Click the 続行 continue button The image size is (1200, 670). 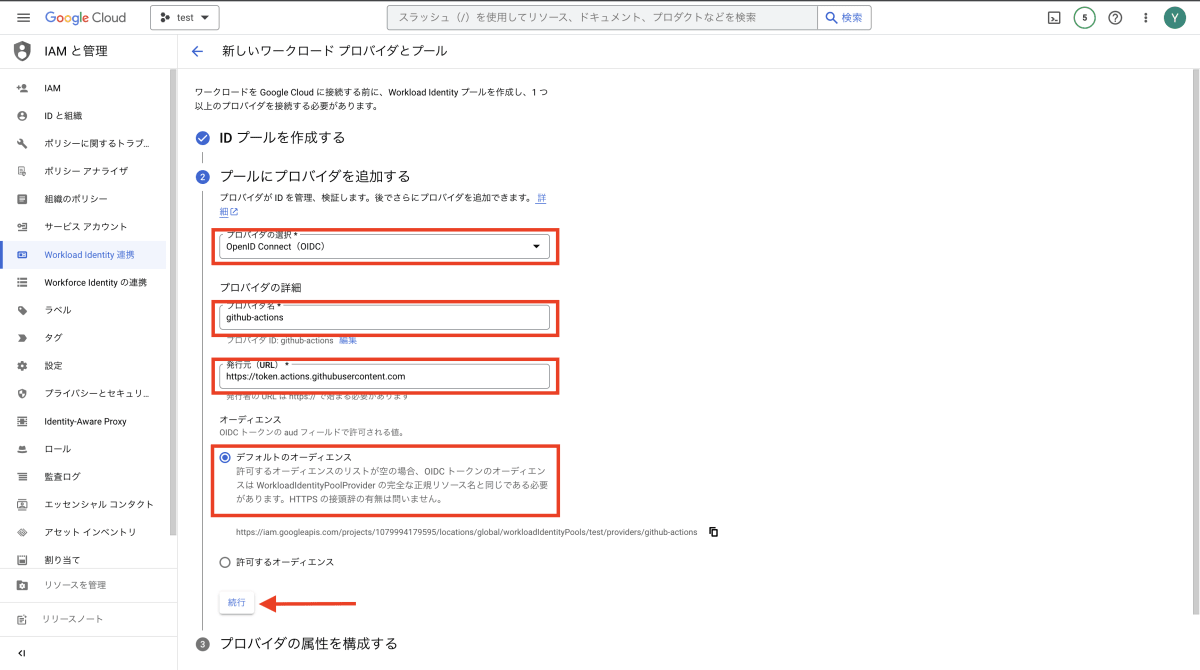(237, 602)
